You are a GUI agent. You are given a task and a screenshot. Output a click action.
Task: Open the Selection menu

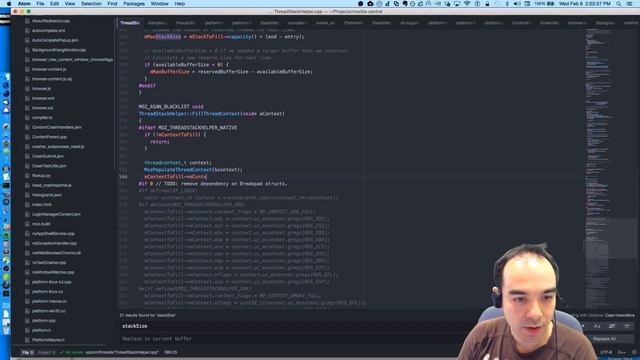[x=91, y=4]
